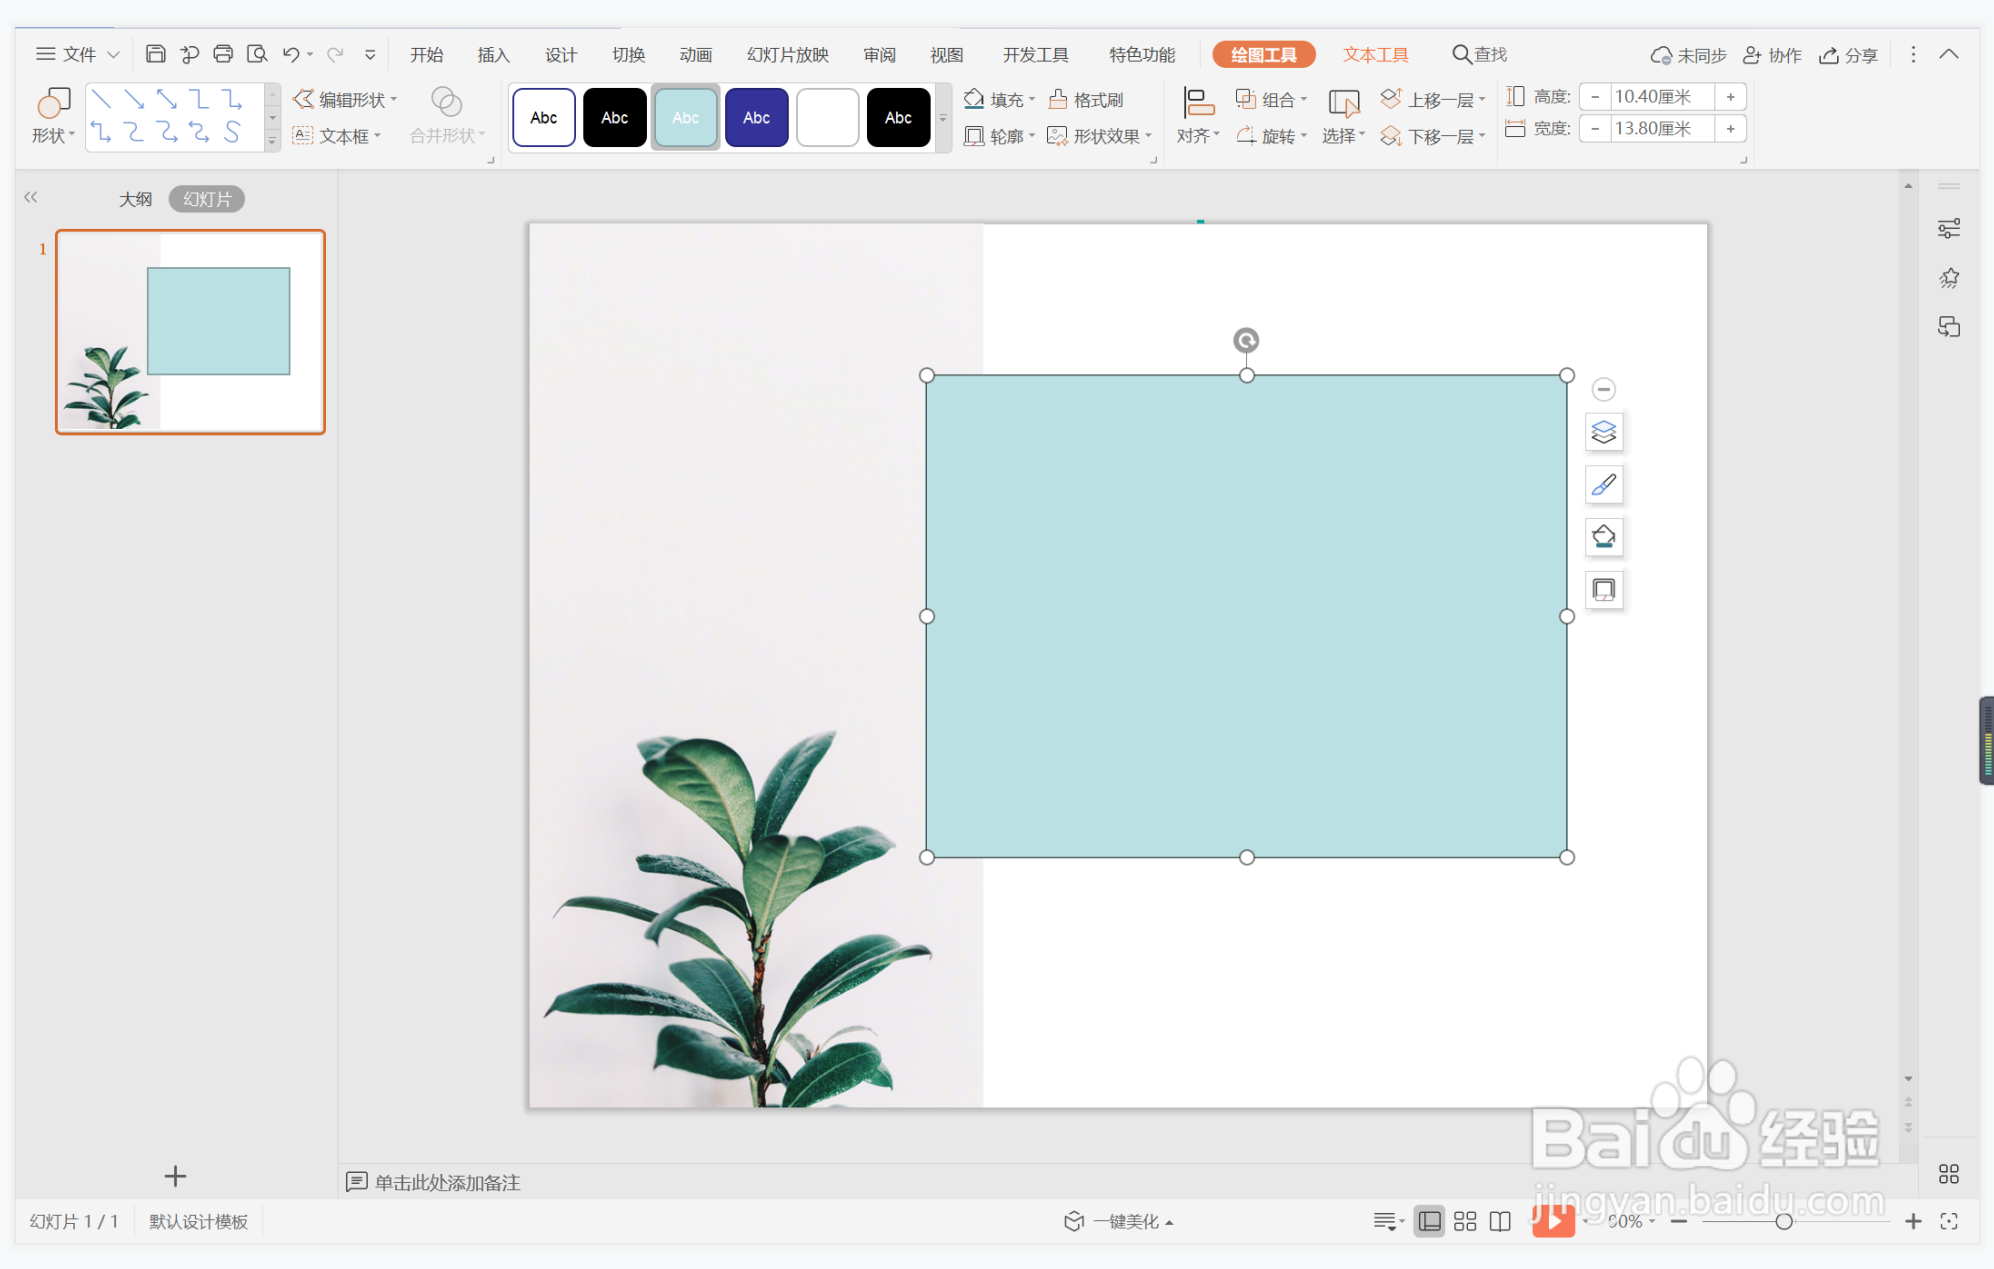Open the layers icon beside the shape
This screenshot has width=1994, height=1269.
(1604, 432)
